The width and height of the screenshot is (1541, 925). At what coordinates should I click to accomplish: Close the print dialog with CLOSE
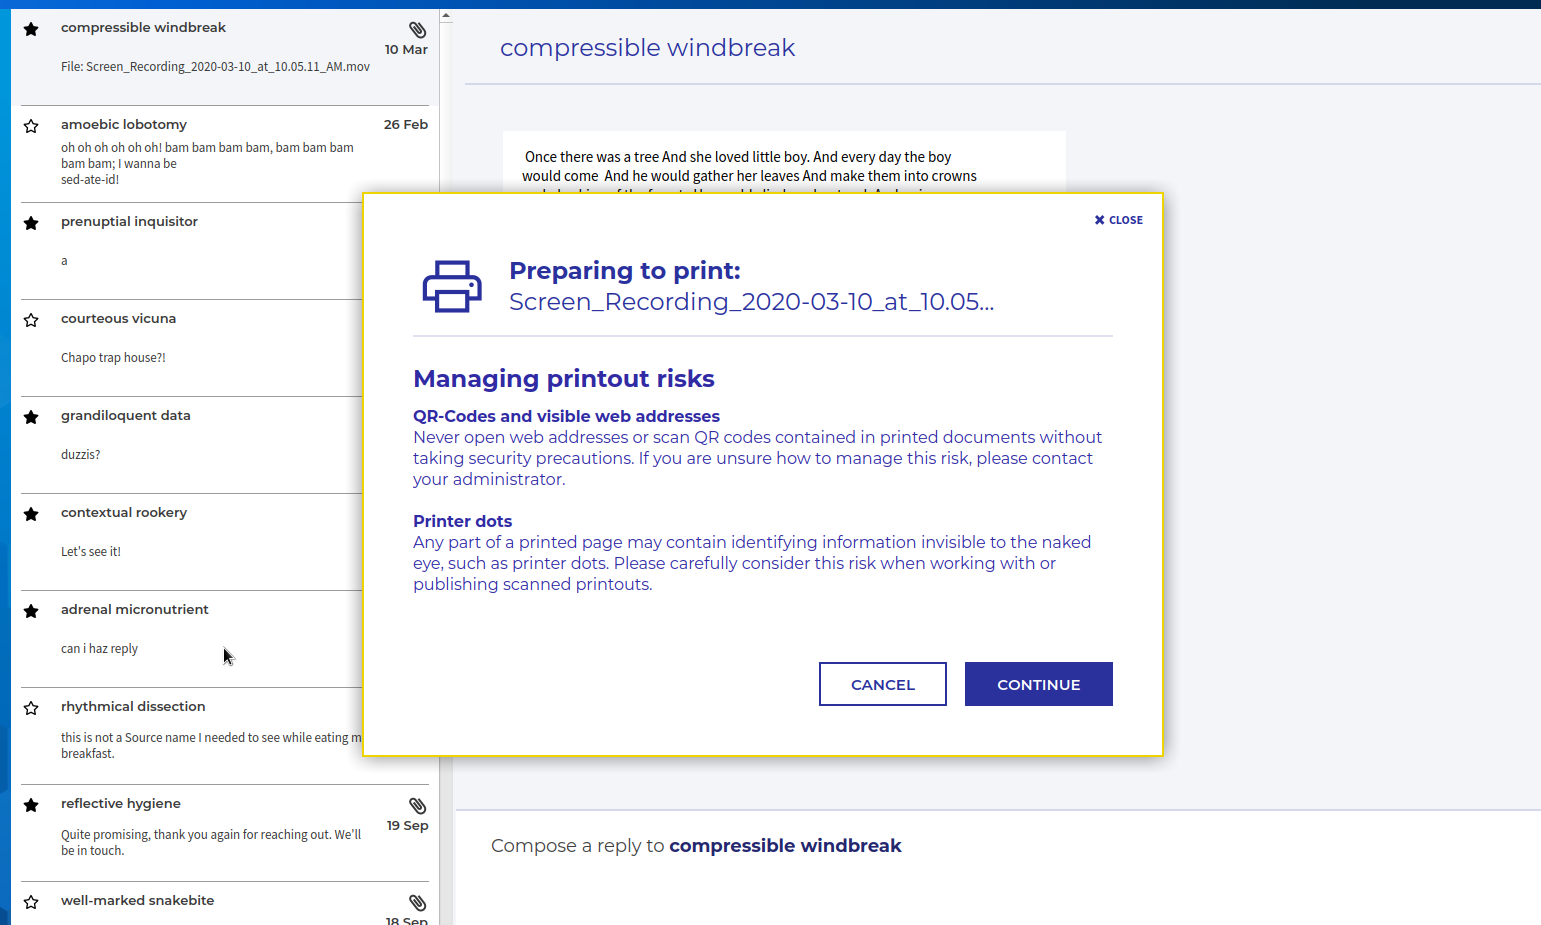point(1118,220)
